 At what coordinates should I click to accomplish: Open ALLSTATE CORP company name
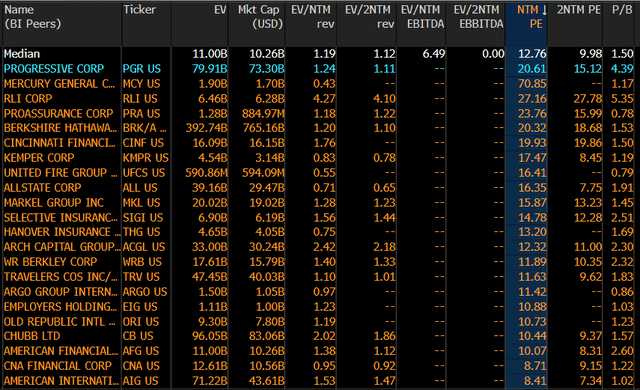click(42, 188)
